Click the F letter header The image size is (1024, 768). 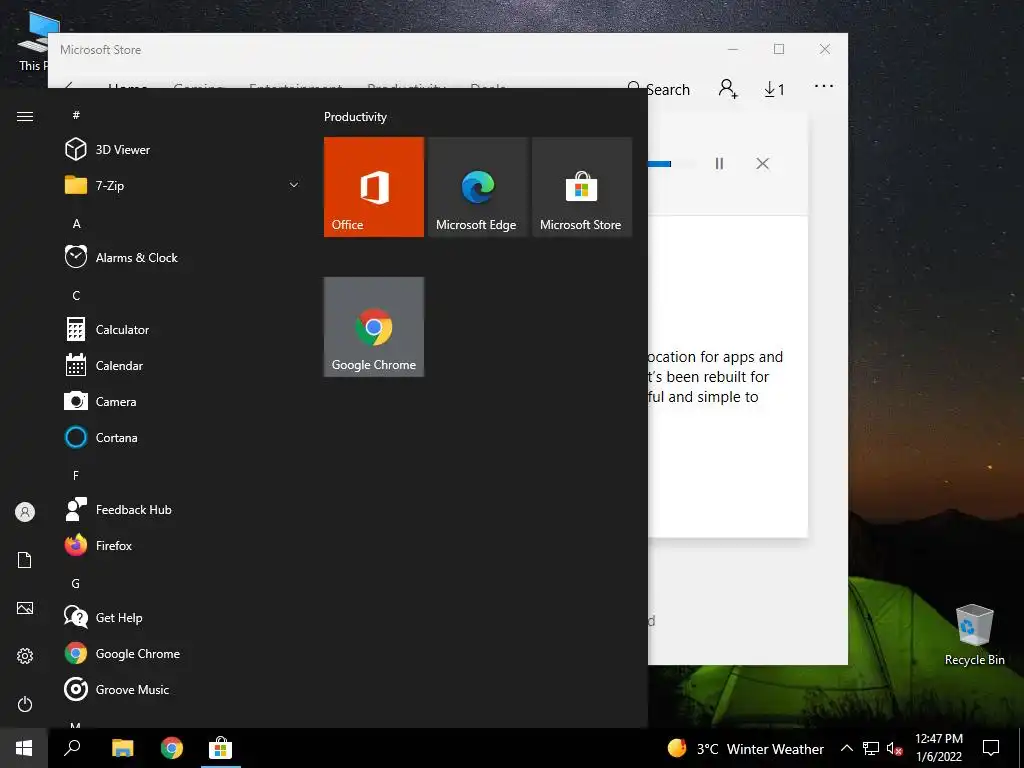tap(76, 475)
